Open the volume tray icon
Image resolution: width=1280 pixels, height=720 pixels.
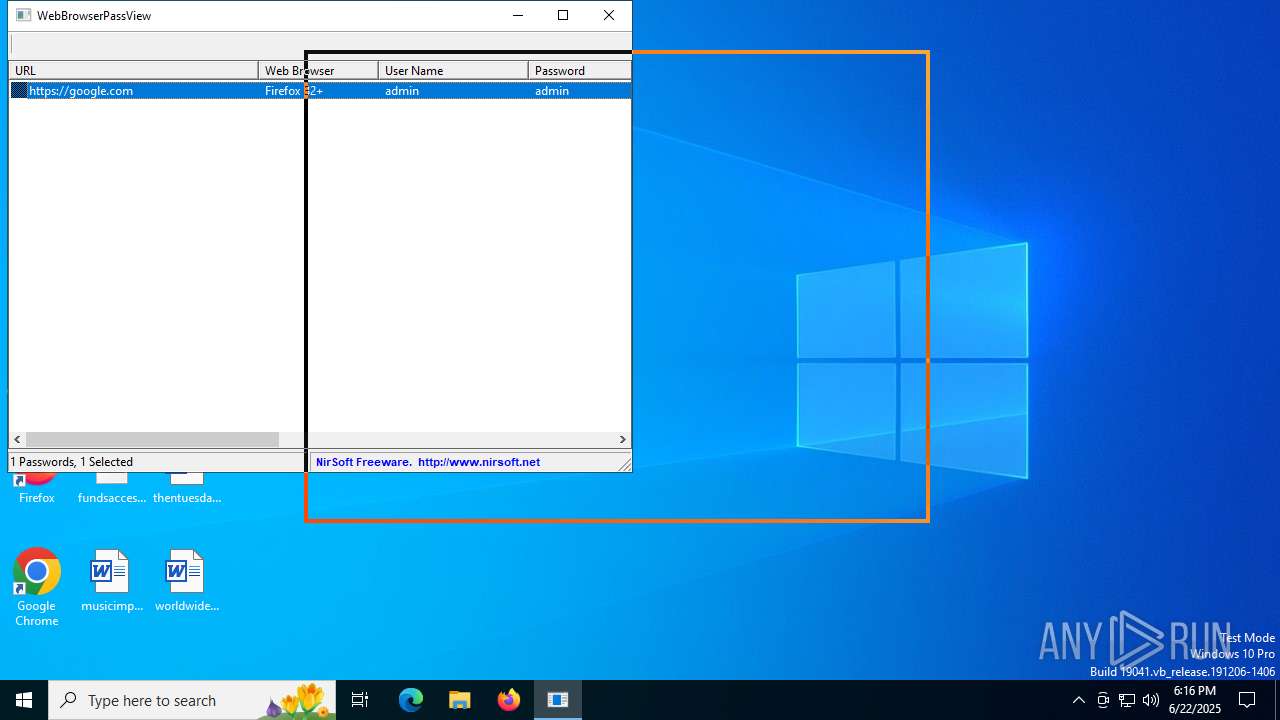pyautogui.click(x=1151, y=700)
